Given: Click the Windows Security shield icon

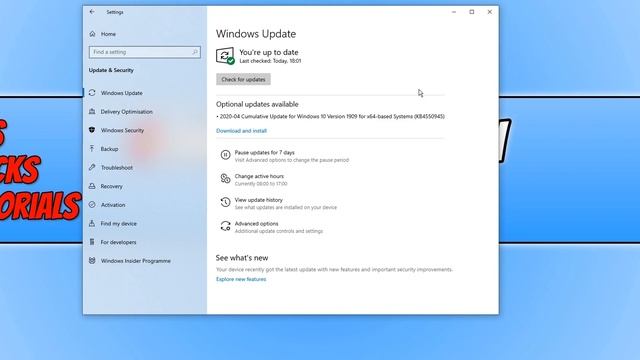Looking at the screenshot, I should click(x=92, y=130).
